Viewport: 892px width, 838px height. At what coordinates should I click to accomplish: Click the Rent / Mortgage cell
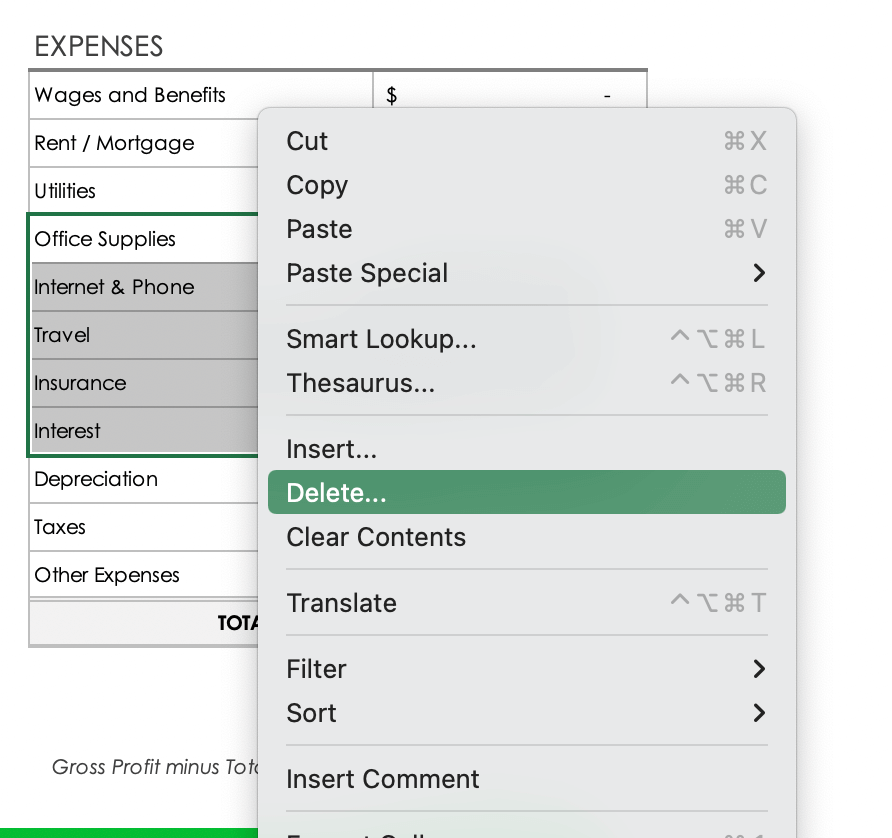tap(114, 143)
